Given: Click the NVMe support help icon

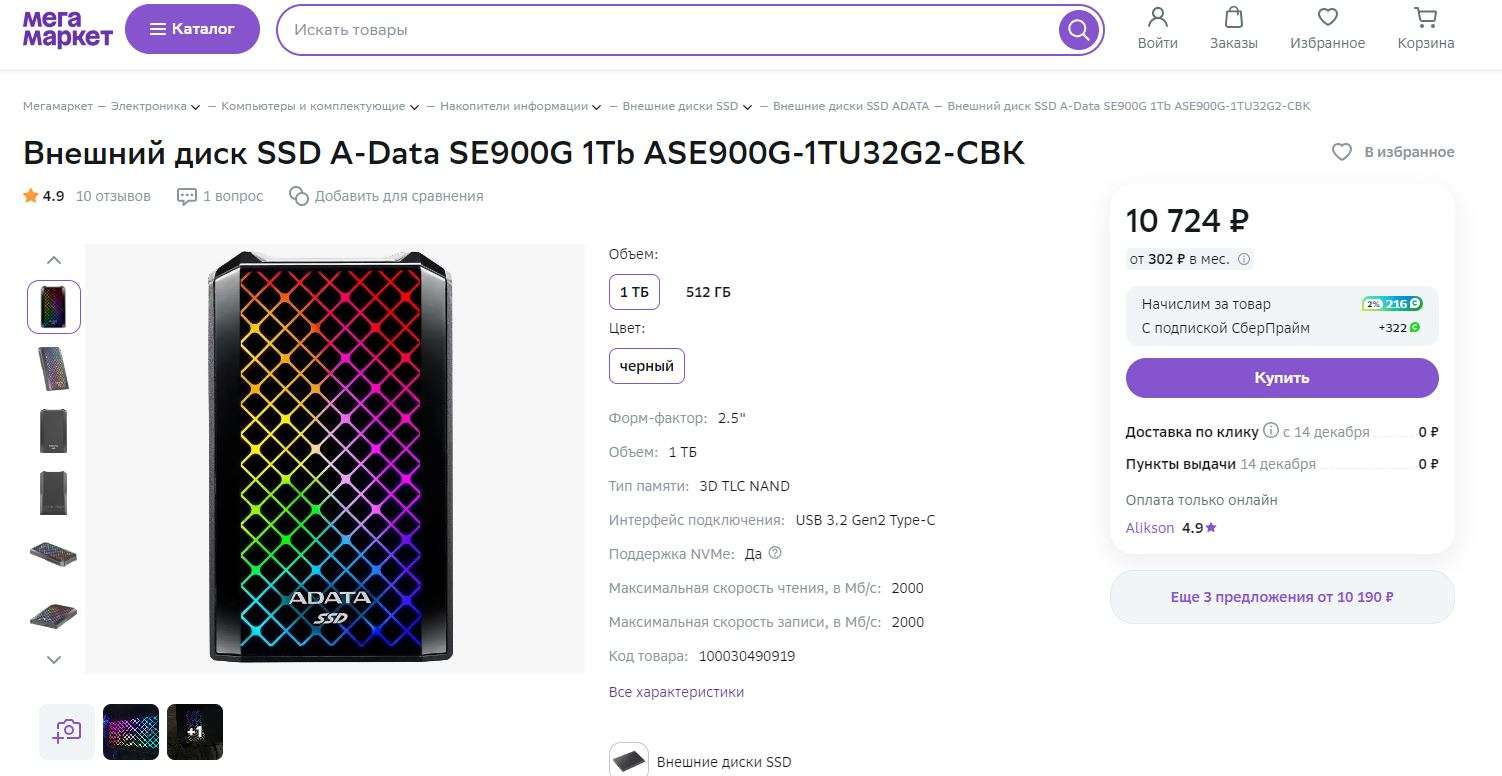Looking at the screenshot, I should pos(775,553).
